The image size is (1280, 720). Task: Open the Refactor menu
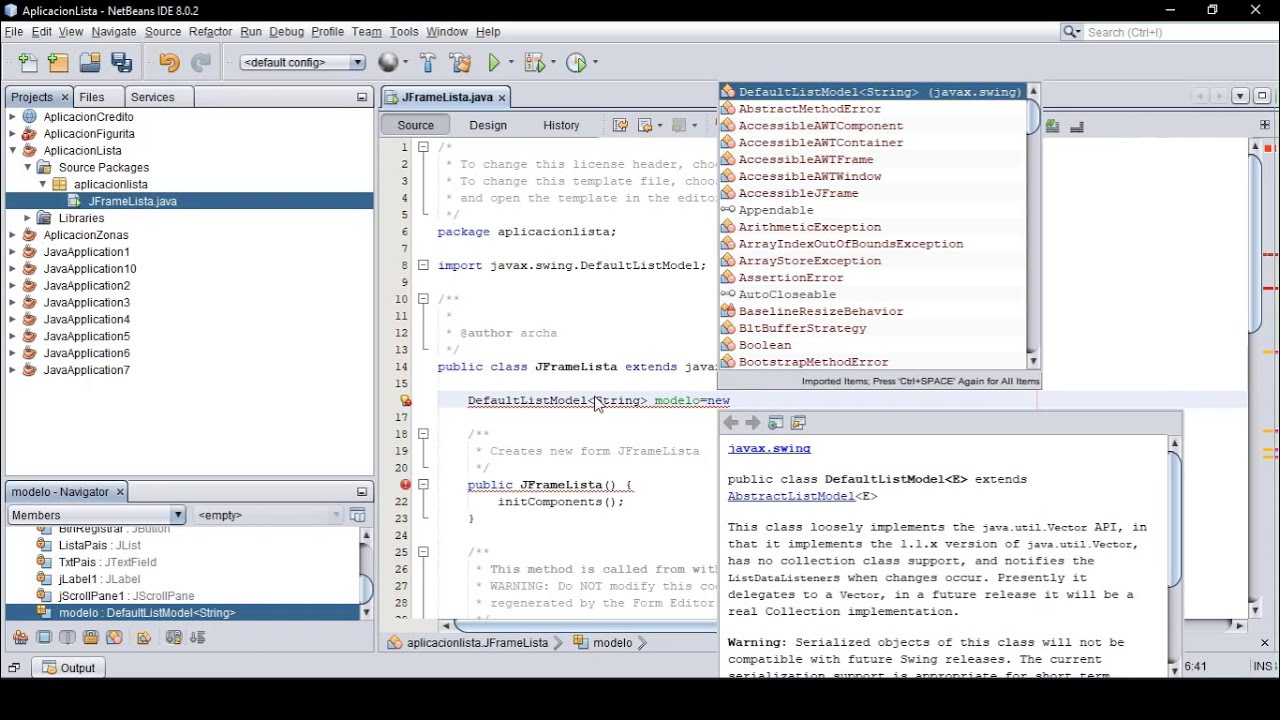pos(210,32)
